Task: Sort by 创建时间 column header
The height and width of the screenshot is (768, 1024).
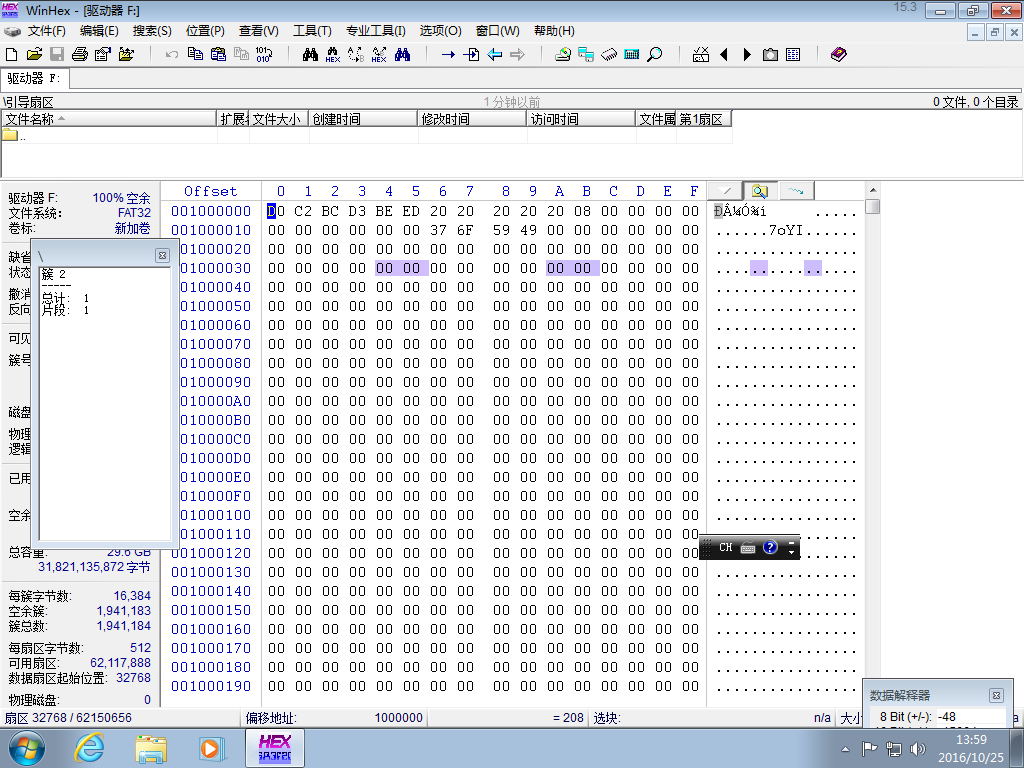Action: click(x=362, y=119)
